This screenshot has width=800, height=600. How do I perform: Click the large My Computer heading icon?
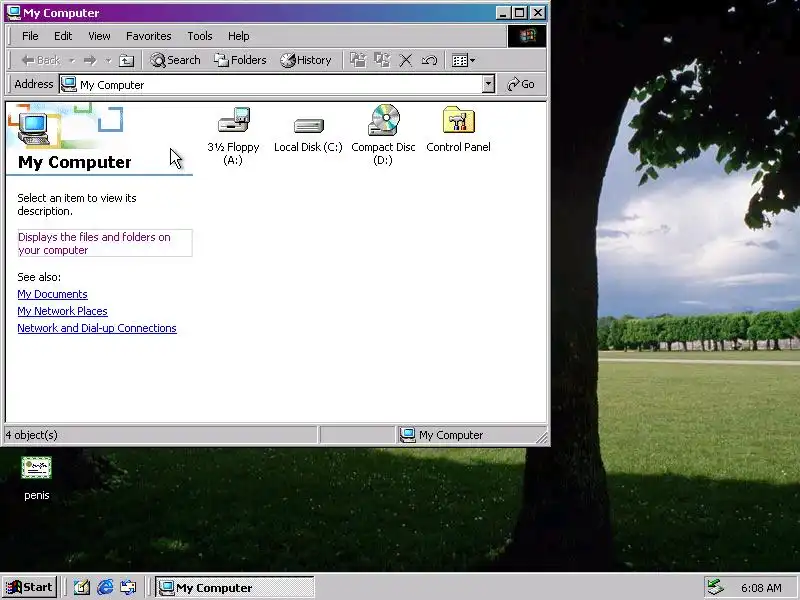34,130
